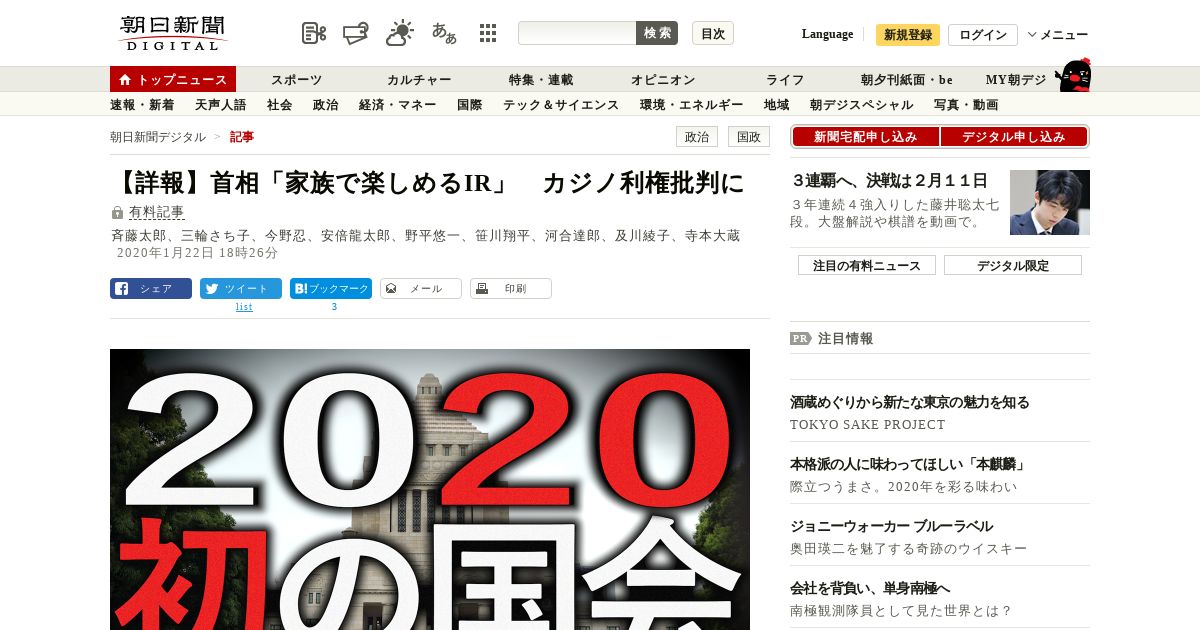Go to 天声人語 section

(220, 105)
